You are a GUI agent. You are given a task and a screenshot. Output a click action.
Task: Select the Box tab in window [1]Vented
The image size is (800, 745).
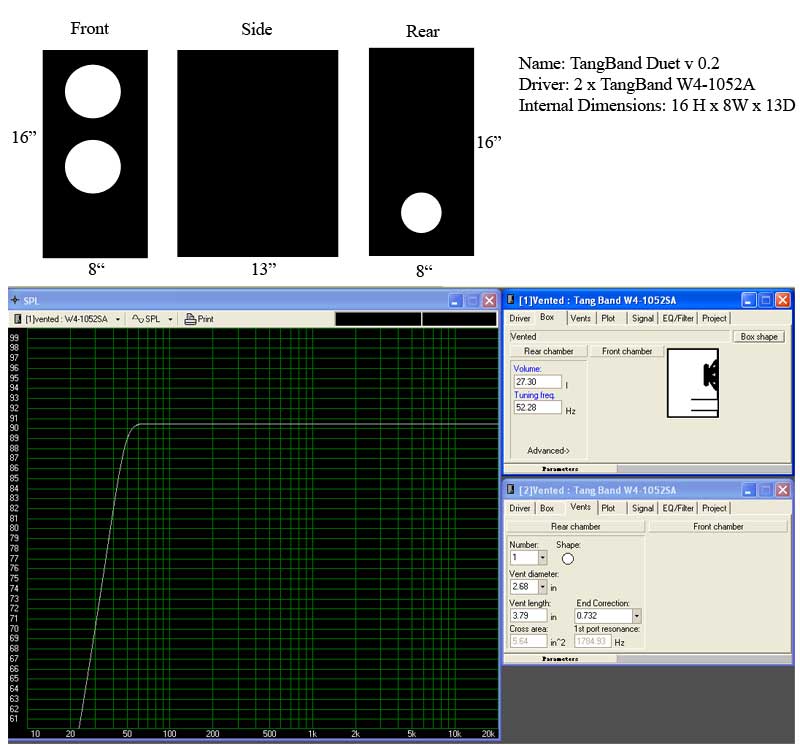click(547, 317)
